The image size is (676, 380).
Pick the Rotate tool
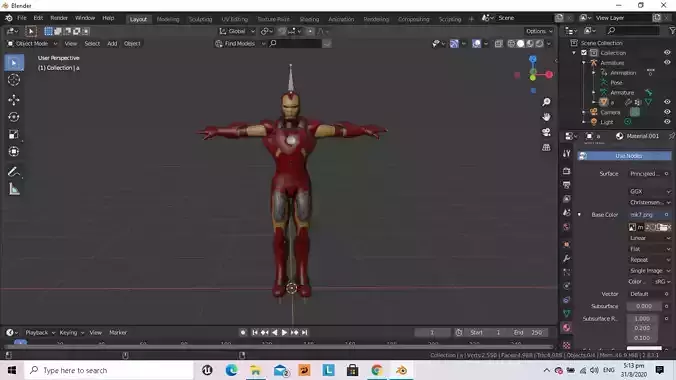14,117
